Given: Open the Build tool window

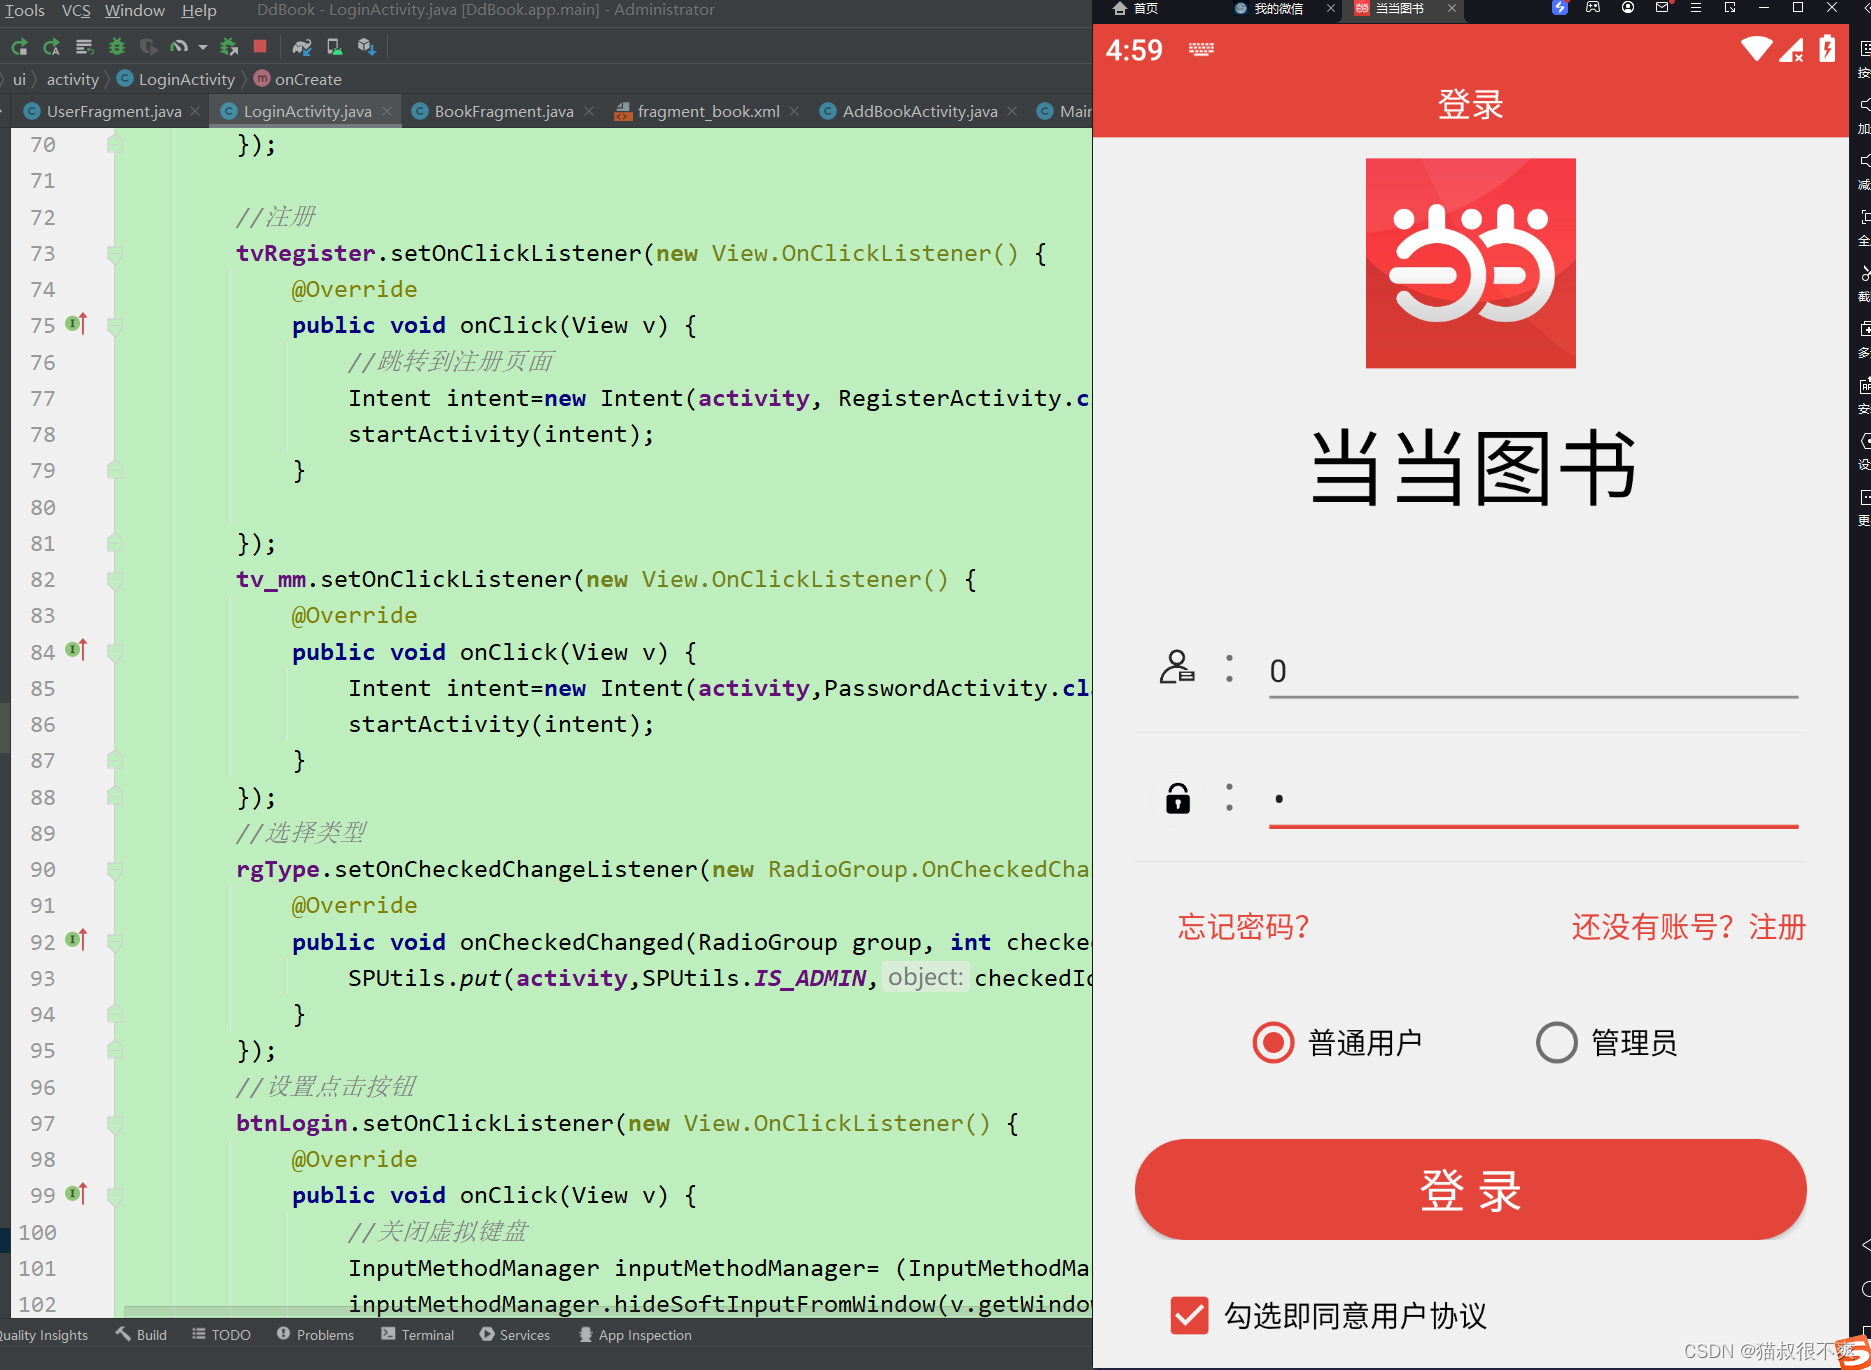Looking at the screenshot, I should pos(141,1335).
